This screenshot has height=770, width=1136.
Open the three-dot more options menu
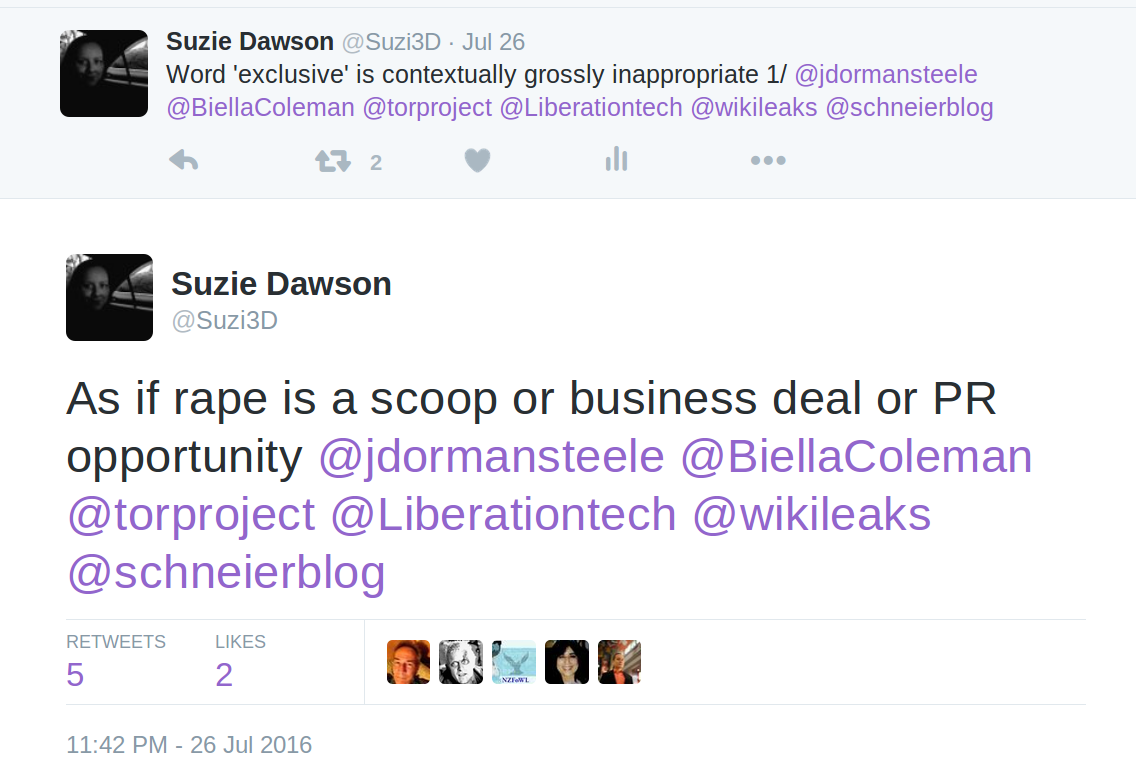768,160
